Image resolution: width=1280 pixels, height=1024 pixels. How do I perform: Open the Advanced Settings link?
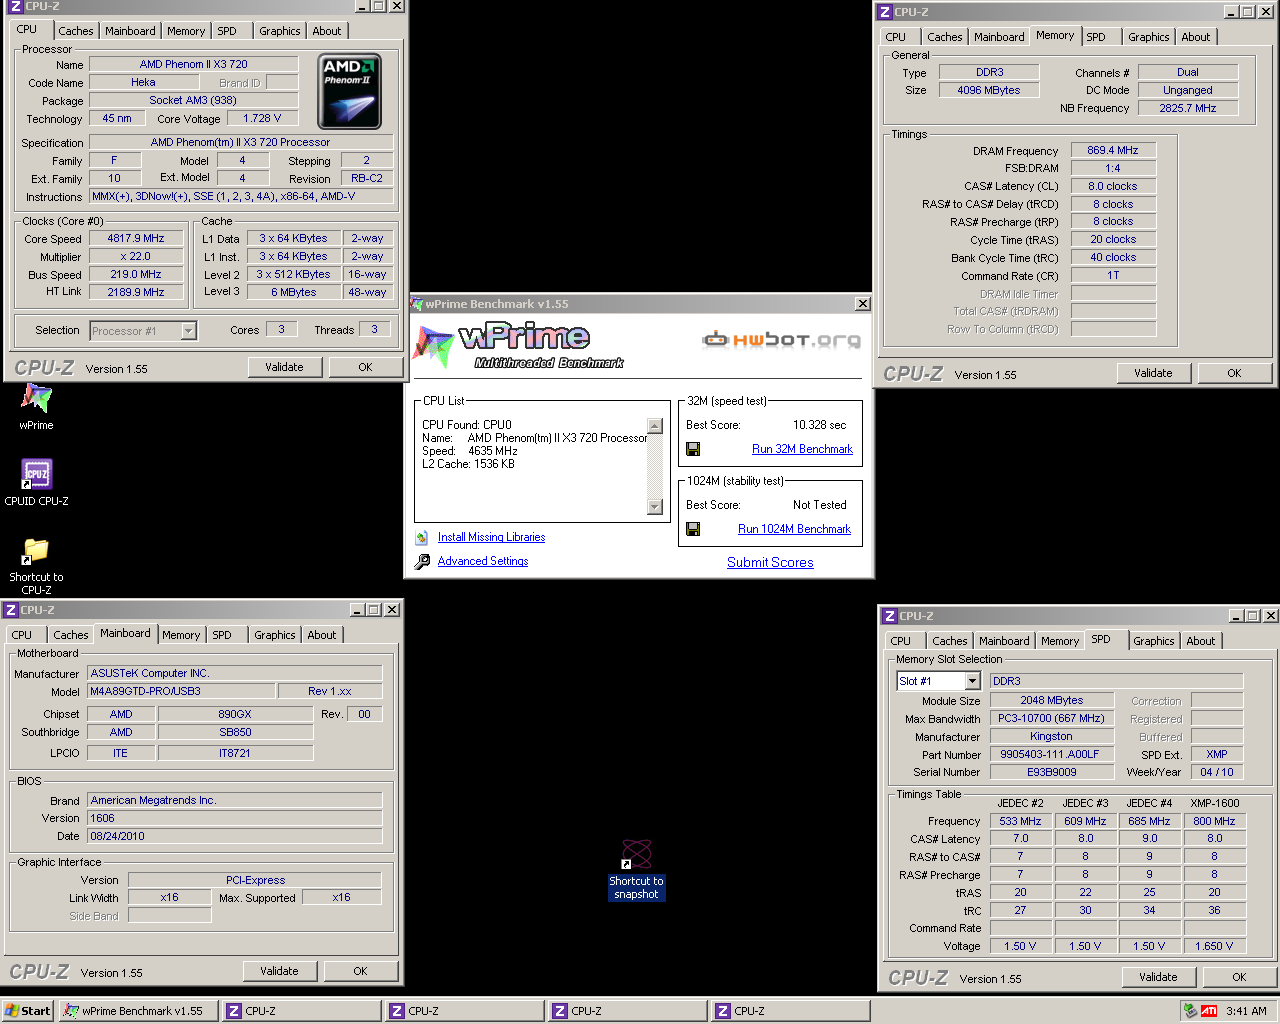coord(483,561)
